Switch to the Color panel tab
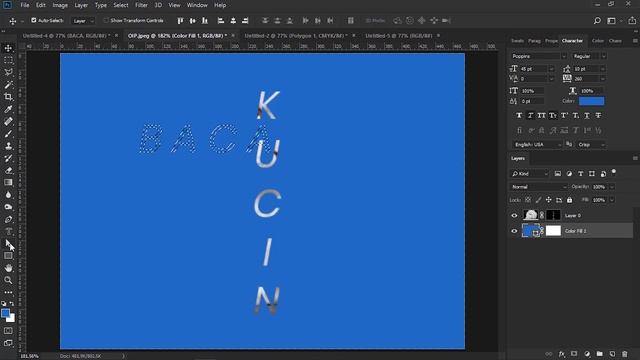This screenshot has height=360, width=640. [x=598, y=41]
